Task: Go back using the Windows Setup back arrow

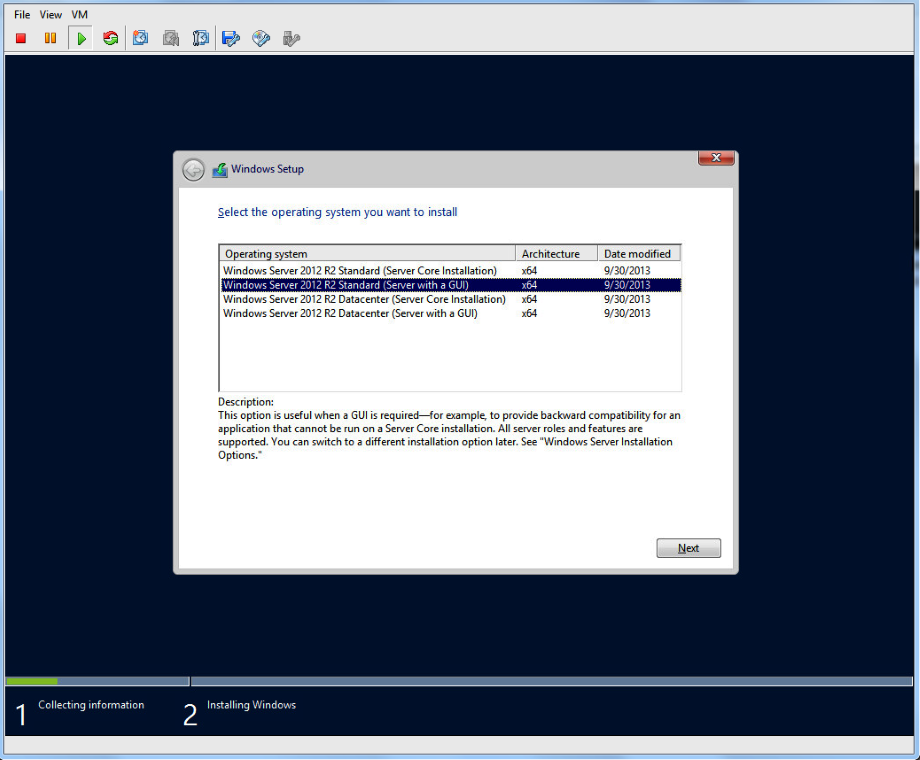Action: pyautogui.click(x=193, y=170)
